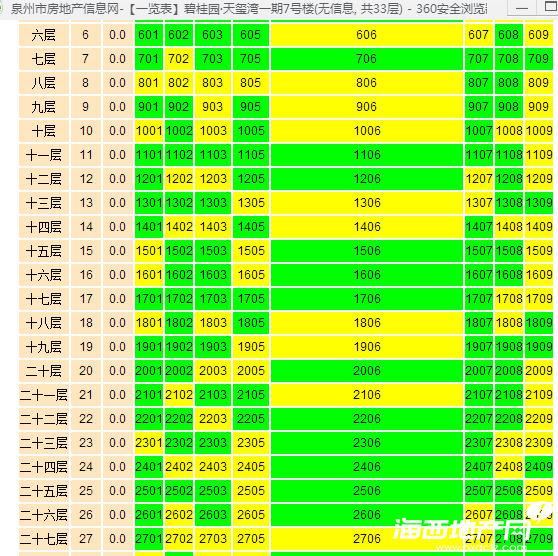Screen dimensions: 558x556
Task: Click the 二十四层 floor row header
Action: pyautogui.click(x=44, y=467)
